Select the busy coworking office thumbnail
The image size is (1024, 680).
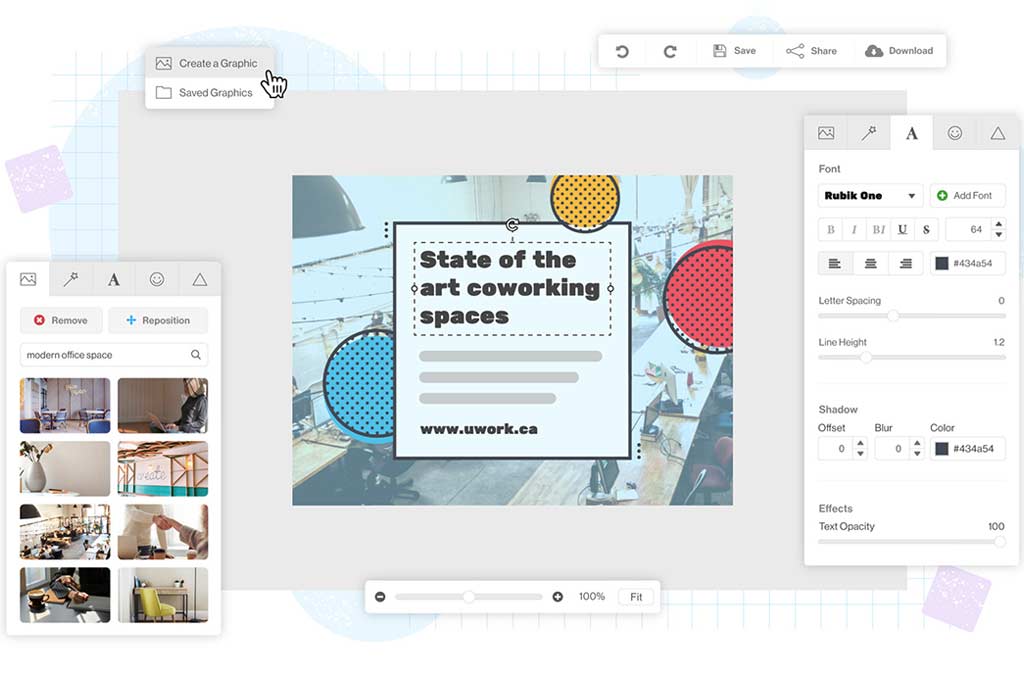pyautogui.click(x=65, y=532)
